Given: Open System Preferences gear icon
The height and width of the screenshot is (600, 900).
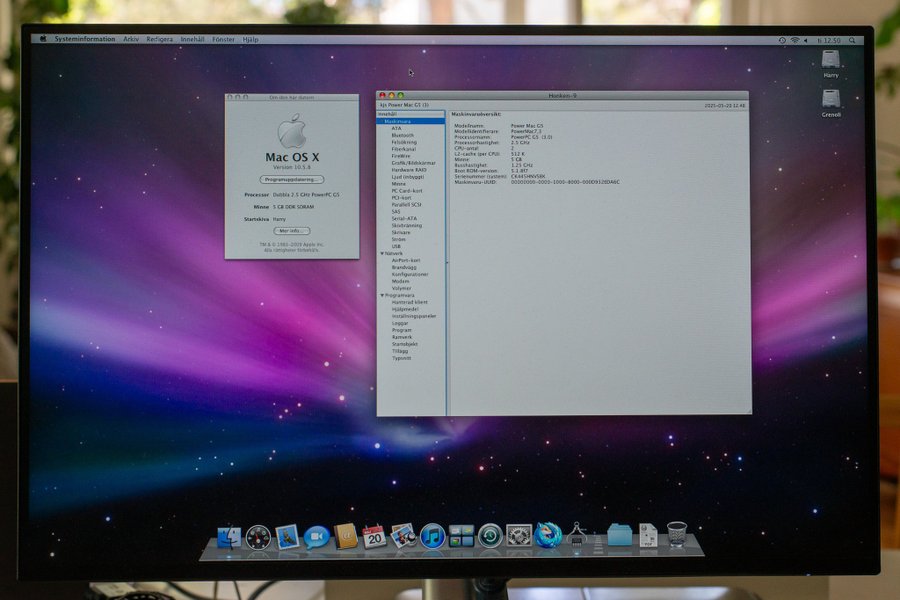Looking at the screenshot, I should point(519,536).
